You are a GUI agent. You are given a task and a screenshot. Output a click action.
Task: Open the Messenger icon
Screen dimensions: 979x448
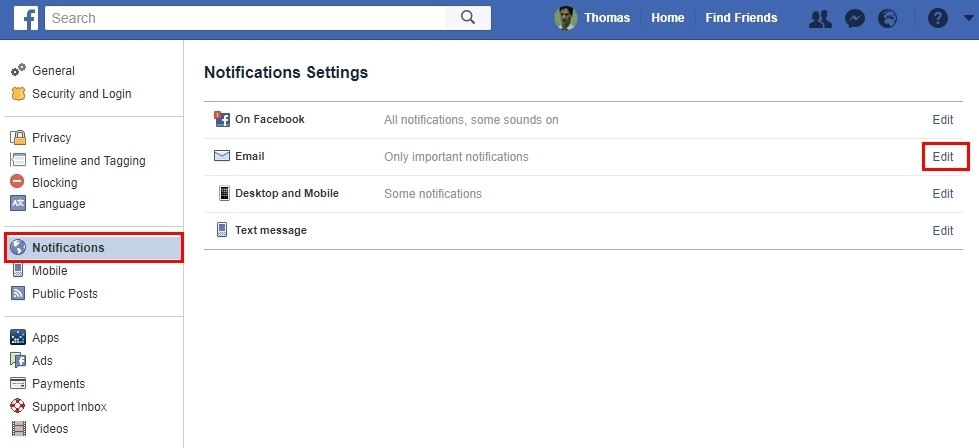tap(855, 19)
